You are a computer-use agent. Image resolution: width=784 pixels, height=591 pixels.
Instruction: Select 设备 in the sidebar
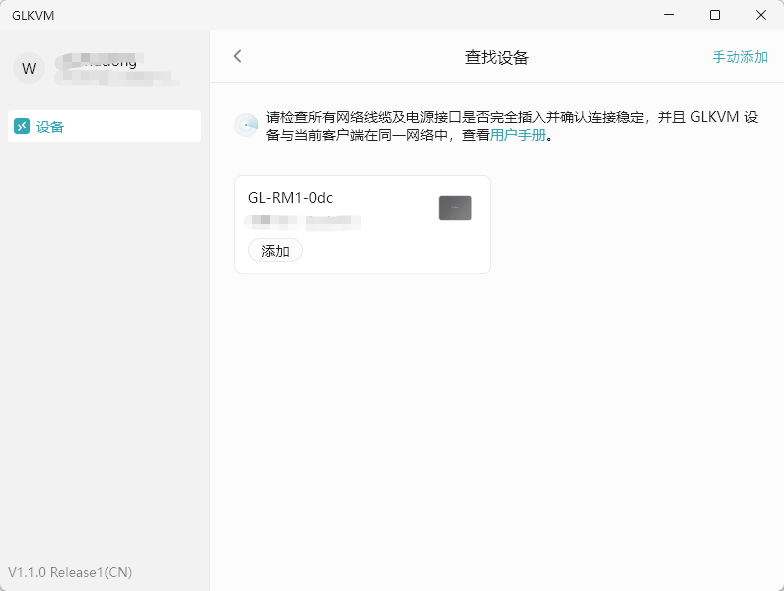point(104,126)
